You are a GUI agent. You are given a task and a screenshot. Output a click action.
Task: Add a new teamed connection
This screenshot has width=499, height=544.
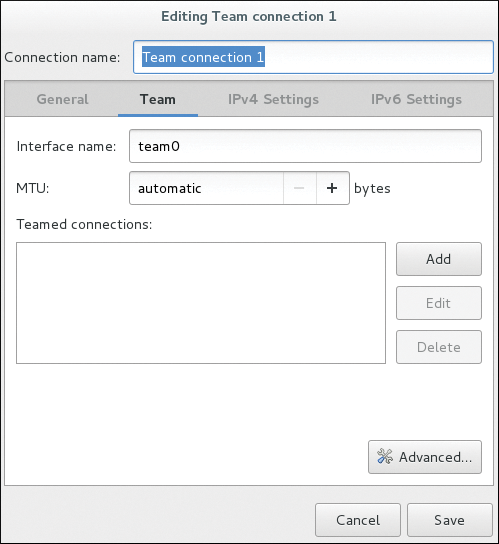coord(439,259)
